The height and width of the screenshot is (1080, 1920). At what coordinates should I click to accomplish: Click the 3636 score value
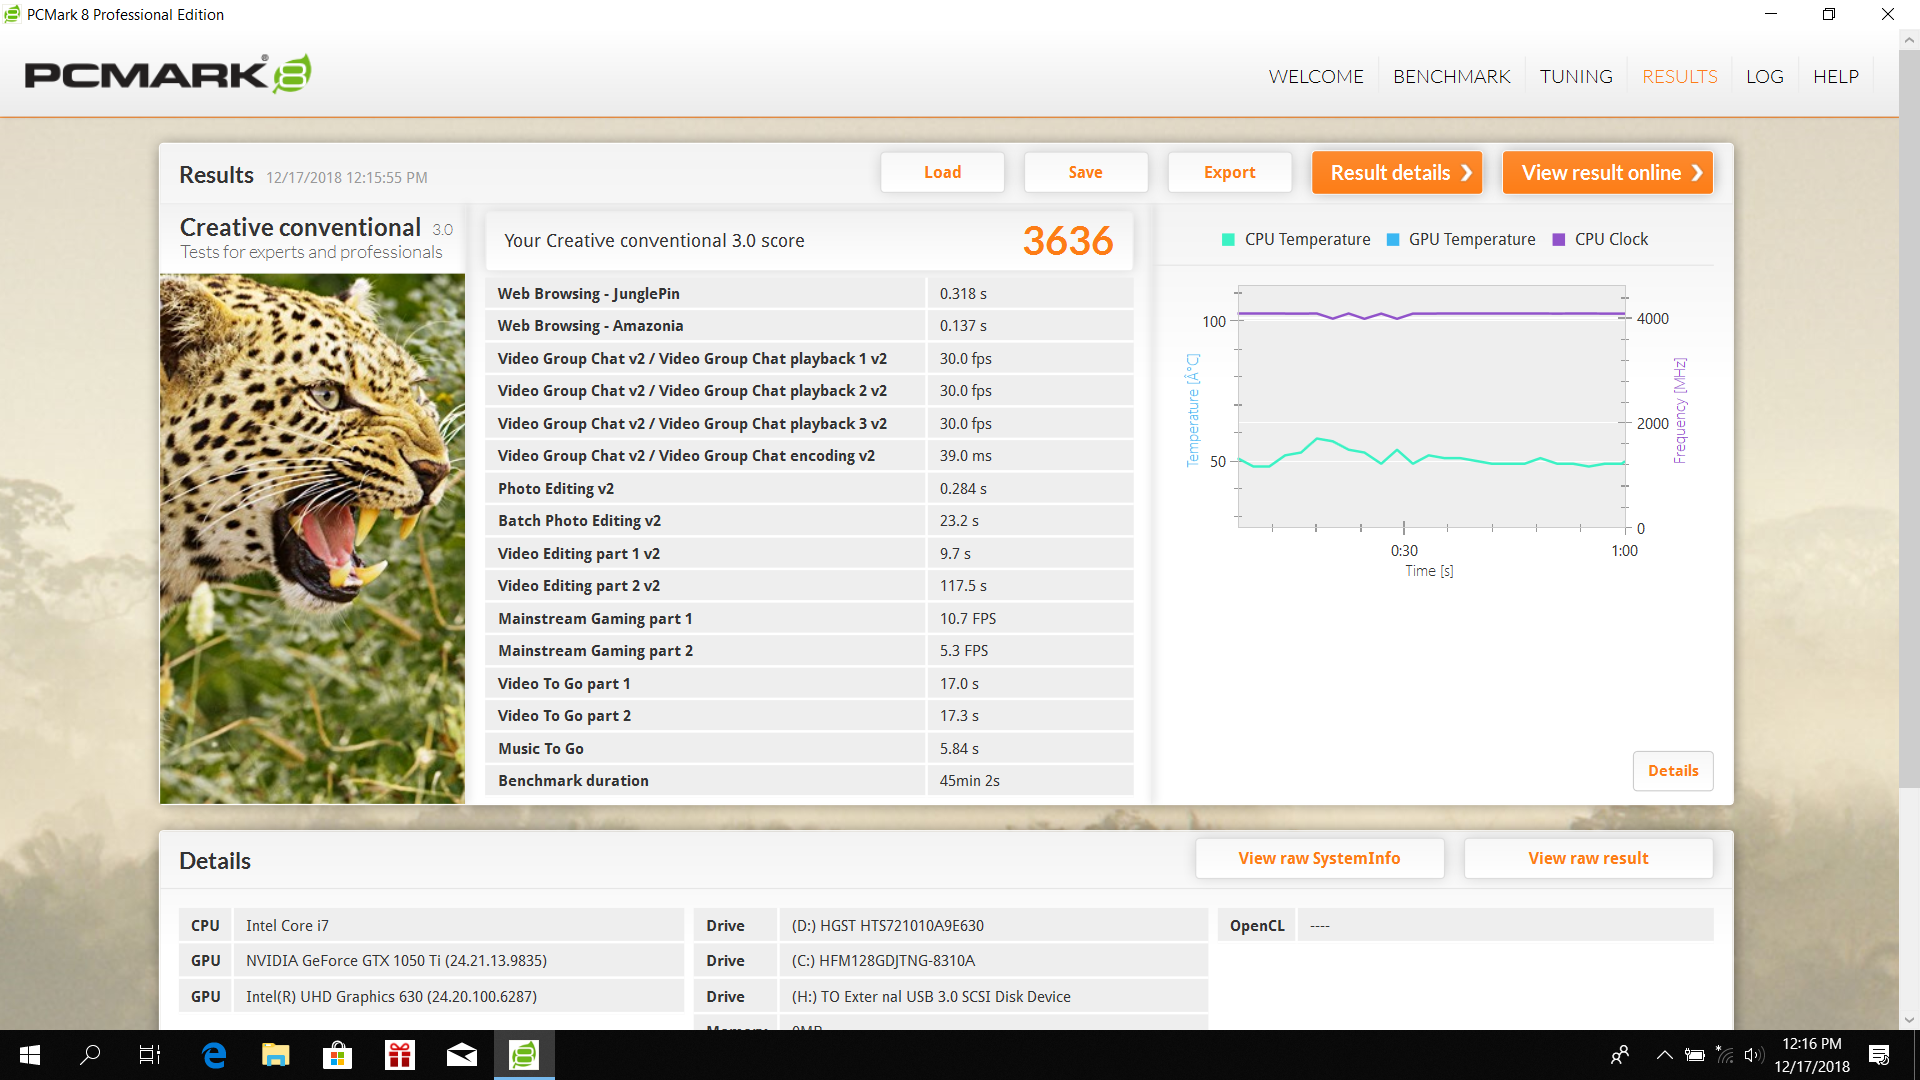coord(1067,240)
